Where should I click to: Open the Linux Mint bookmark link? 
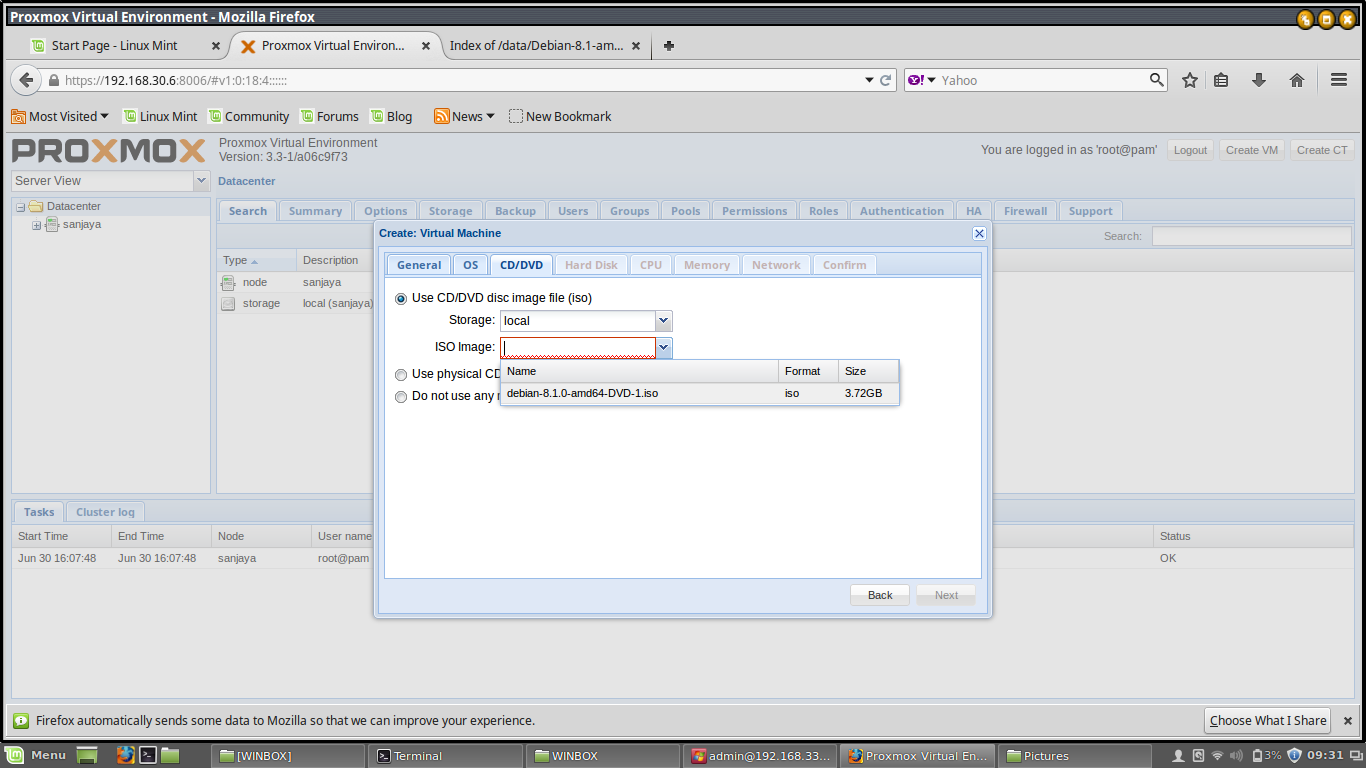click(160, 116)
